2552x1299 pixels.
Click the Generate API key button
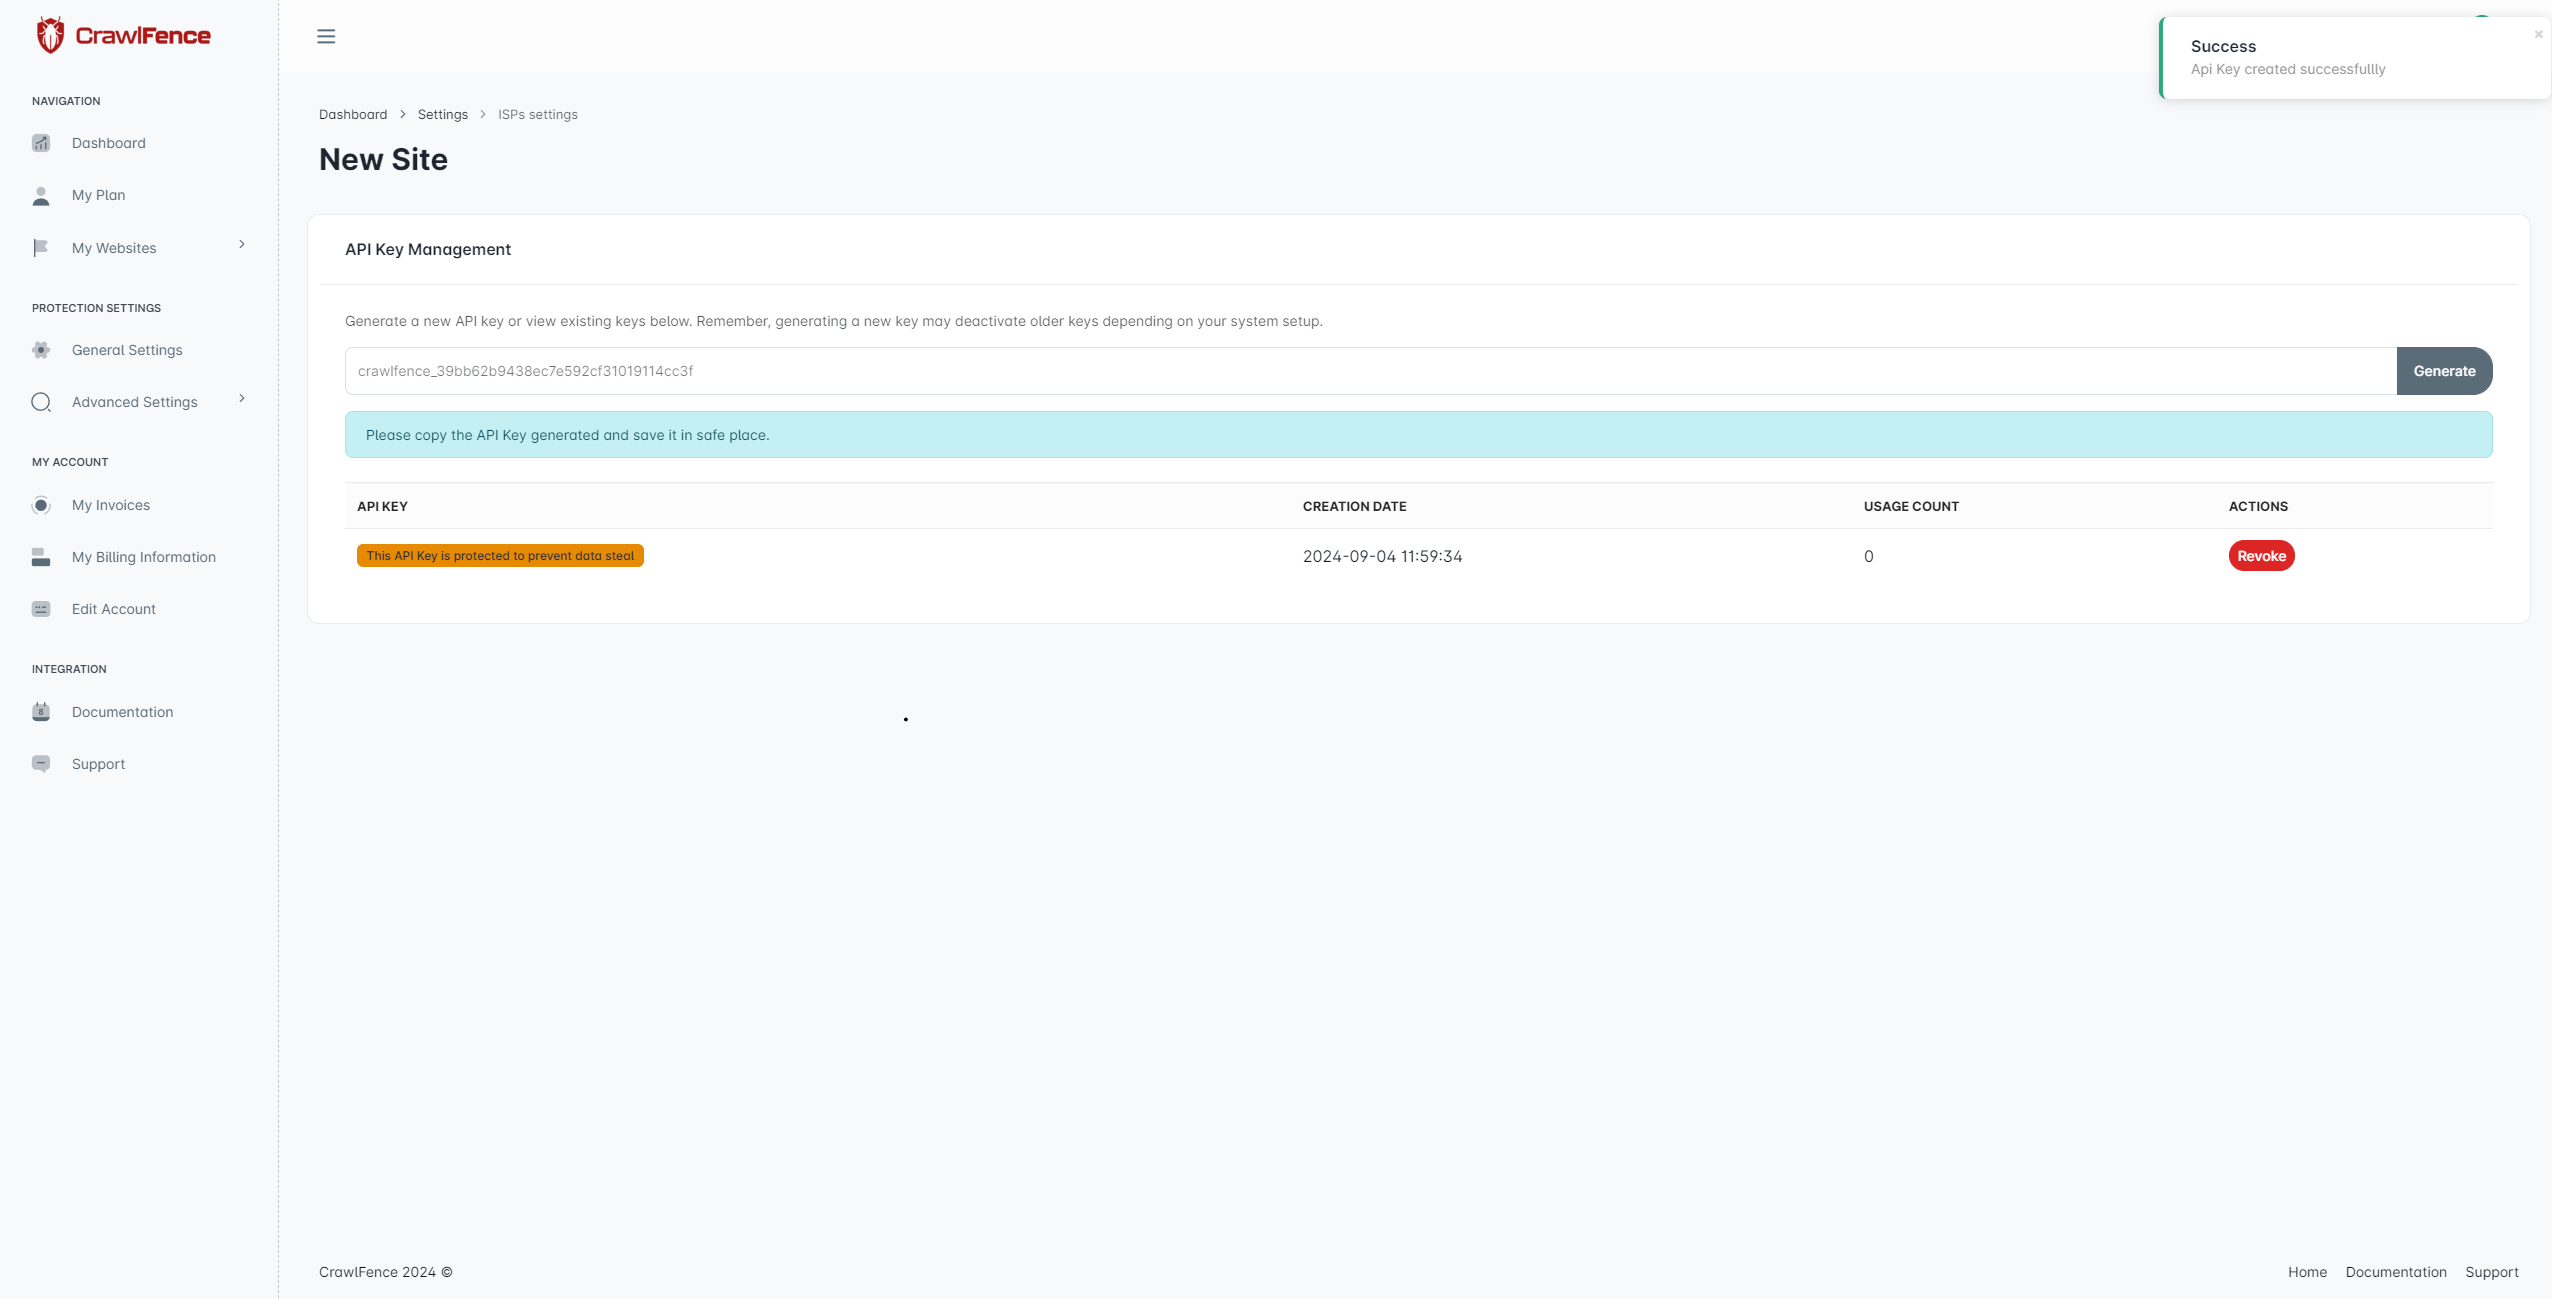(x=2443, y=369)
